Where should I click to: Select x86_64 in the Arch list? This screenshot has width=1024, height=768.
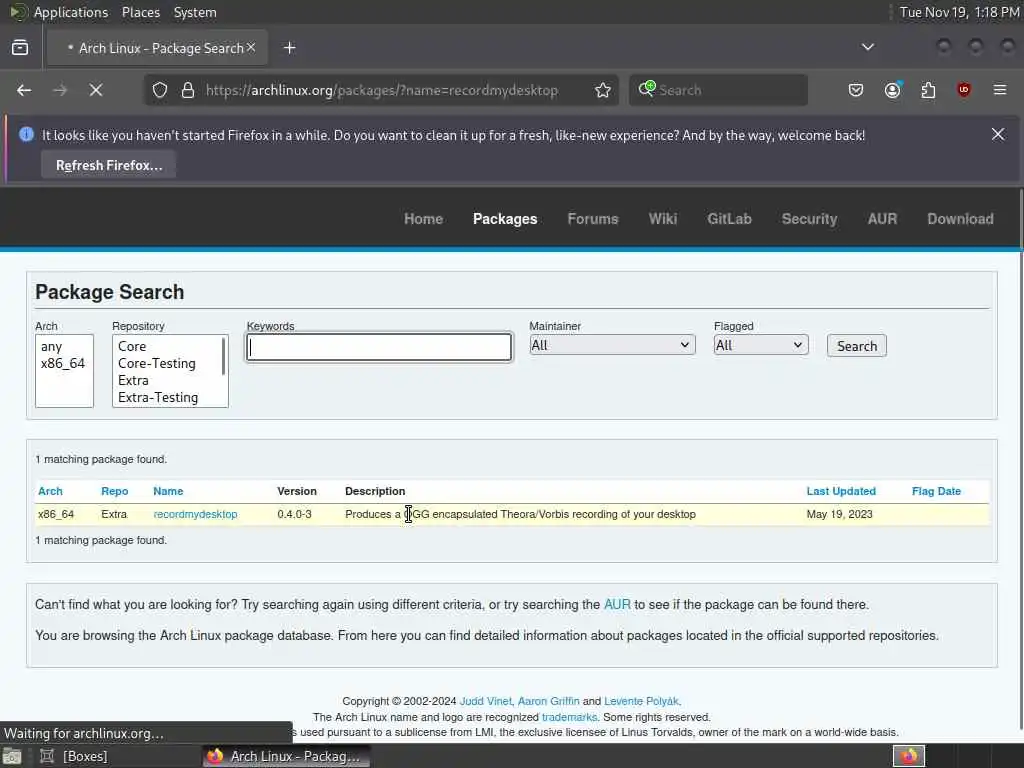pos(63,364)
